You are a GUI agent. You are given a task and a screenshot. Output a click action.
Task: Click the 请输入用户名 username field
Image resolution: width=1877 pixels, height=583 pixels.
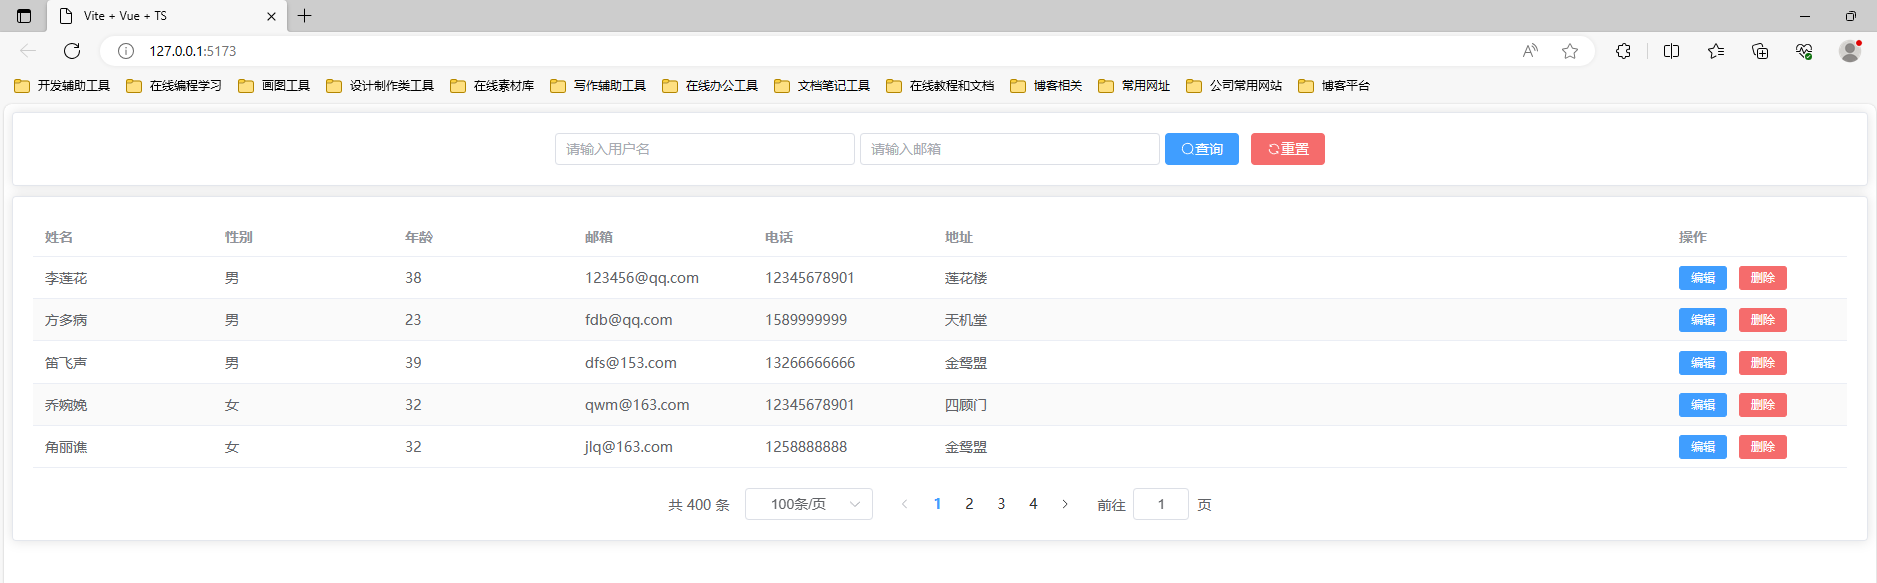(x=705, y=149)
